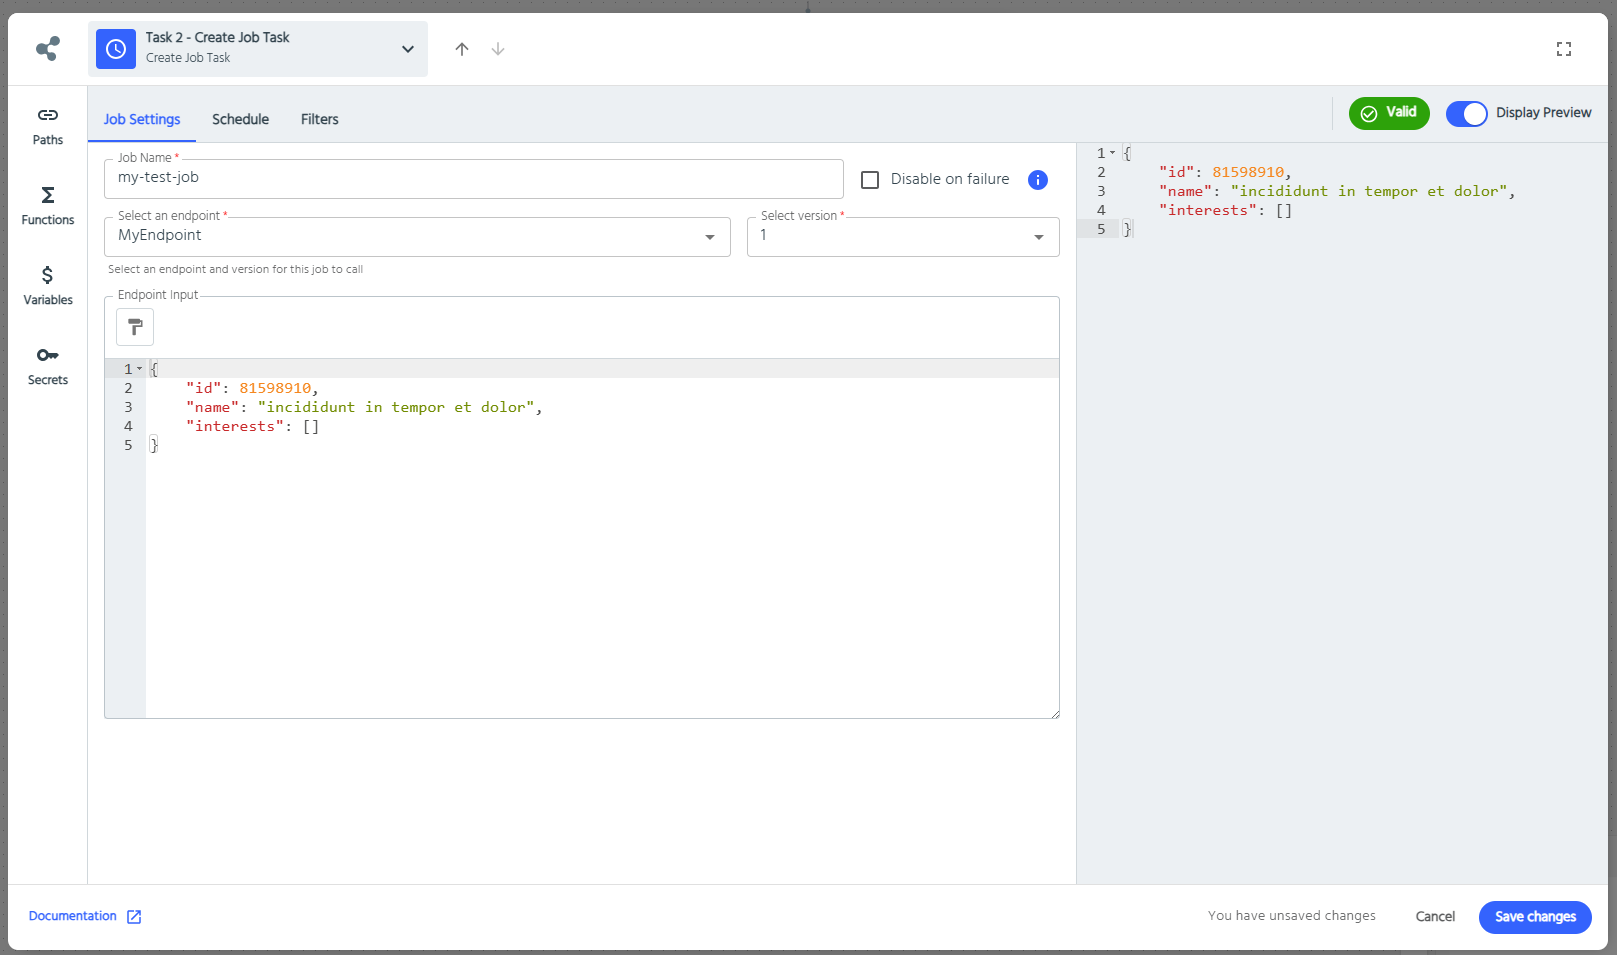Click the Cancel button
The width and height of the screenshot is (1617, 955).
(x=1435, y=917)
